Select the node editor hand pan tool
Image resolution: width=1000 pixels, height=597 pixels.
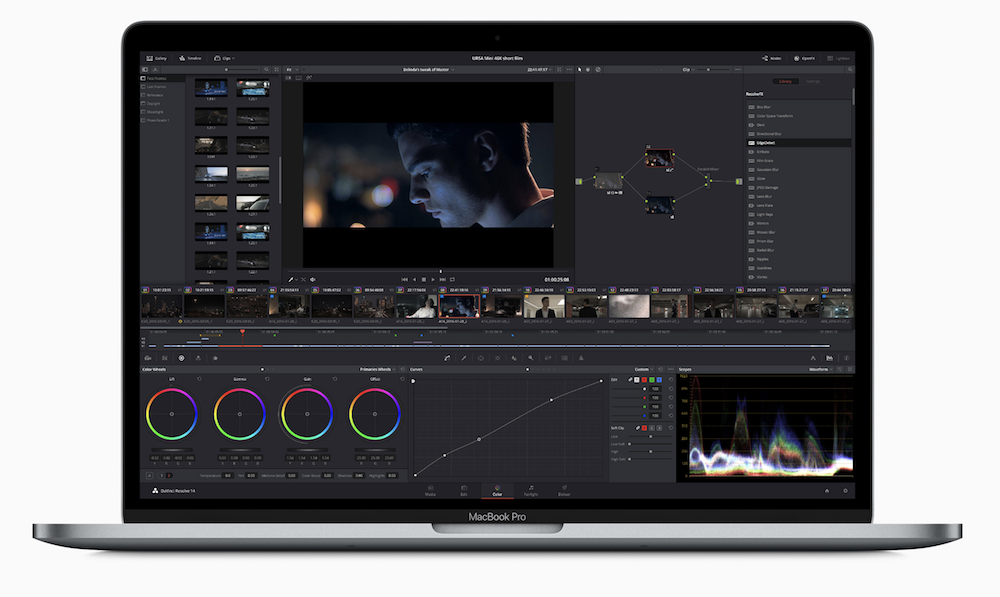click(588, 70)
